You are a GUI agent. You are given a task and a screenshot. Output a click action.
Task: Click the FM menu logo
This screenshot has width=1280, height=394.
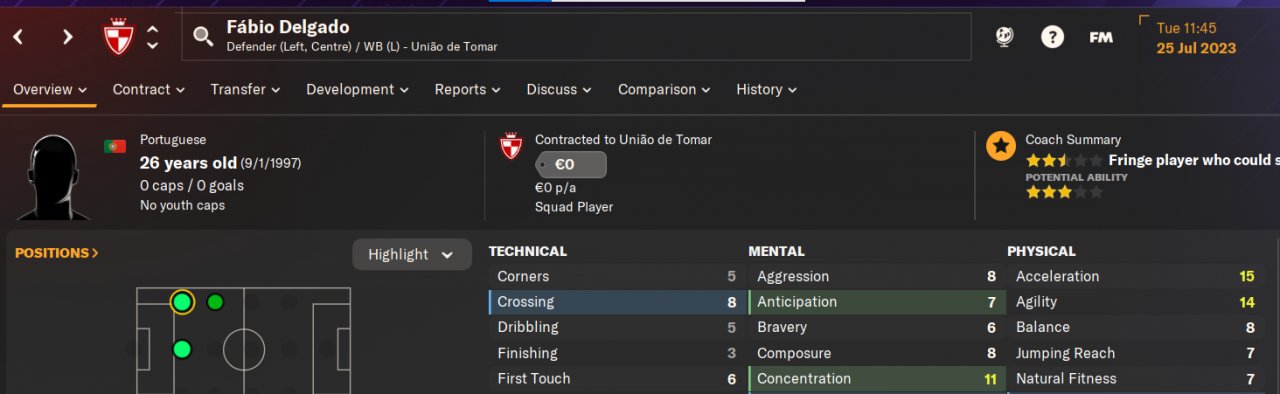pos(1101,37)
